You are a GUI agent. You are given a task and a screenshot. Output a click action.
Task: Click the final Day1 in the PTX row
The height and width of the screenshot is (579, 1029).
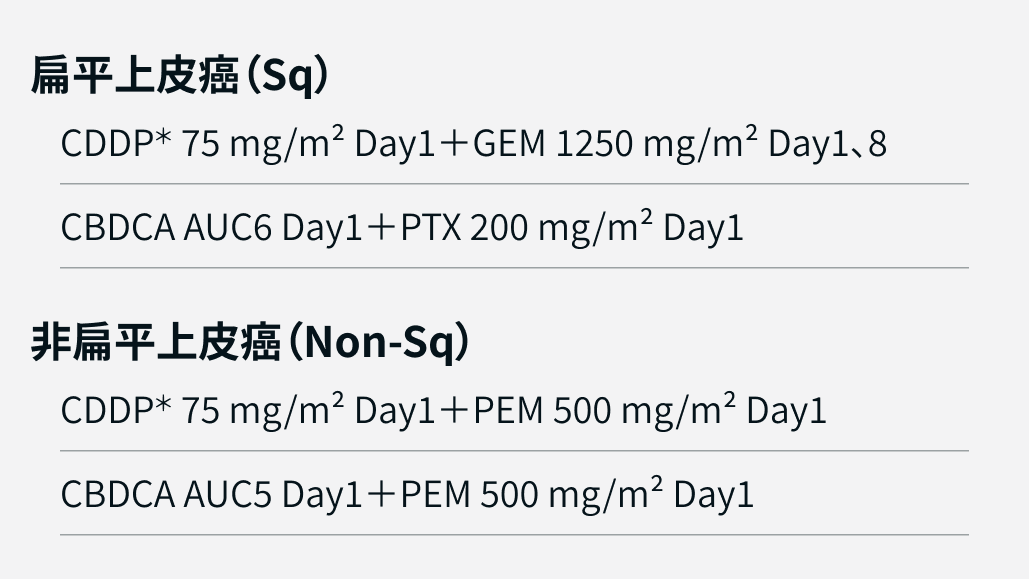pyautogui.click(x=704, y=228)
